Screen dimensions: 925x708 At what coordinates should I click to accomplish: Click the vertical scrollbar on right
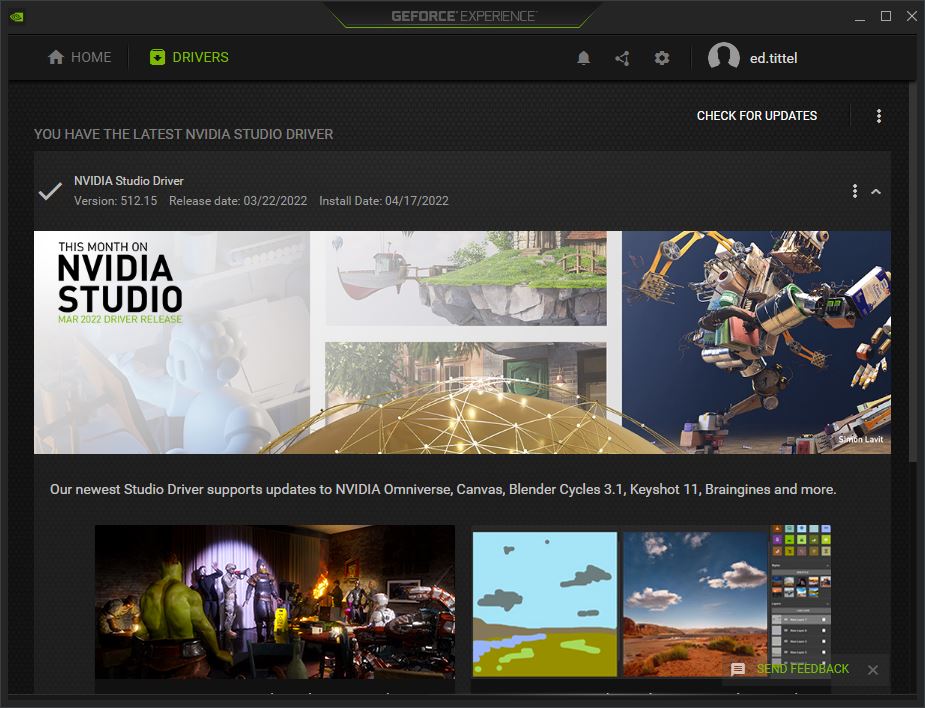coord(913,271)
